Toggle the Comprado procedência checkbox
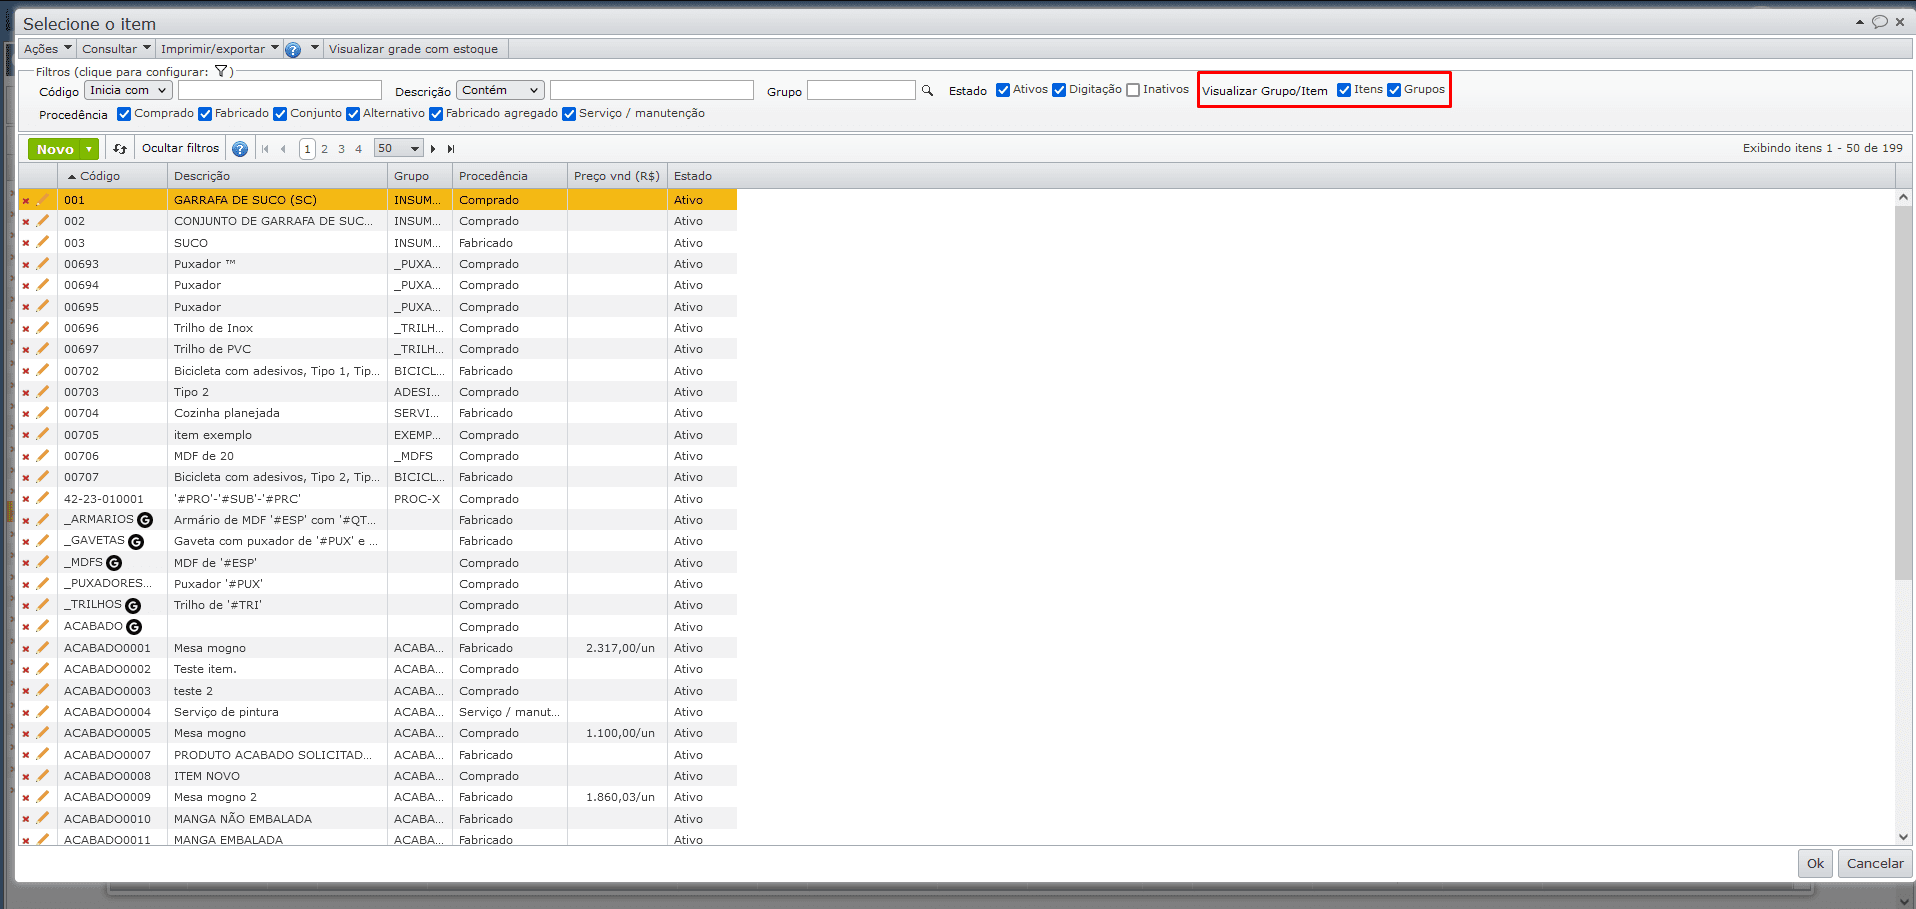This screenshot has width=1916, height=909. click(124, 114)
